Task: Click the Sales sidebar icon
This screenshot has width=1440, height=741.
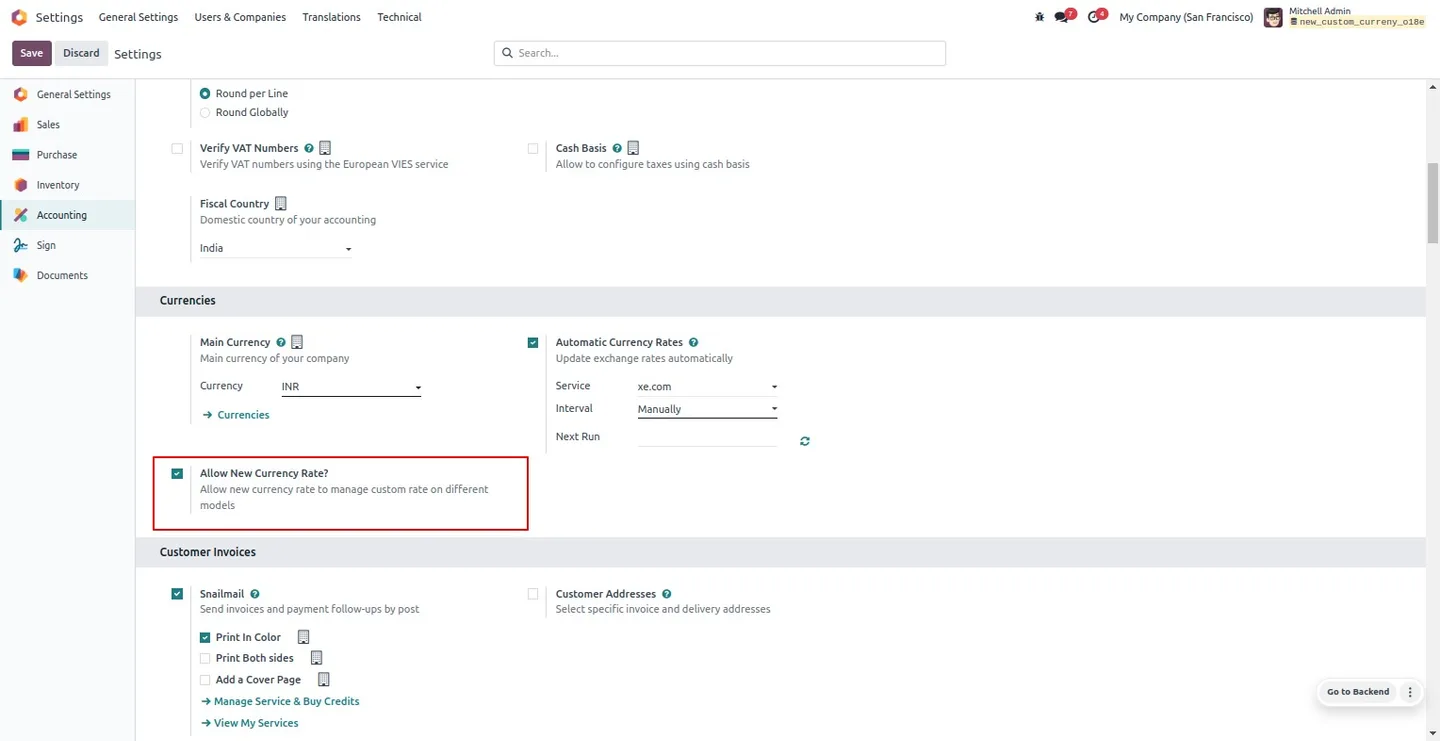Action: point(20,125)
